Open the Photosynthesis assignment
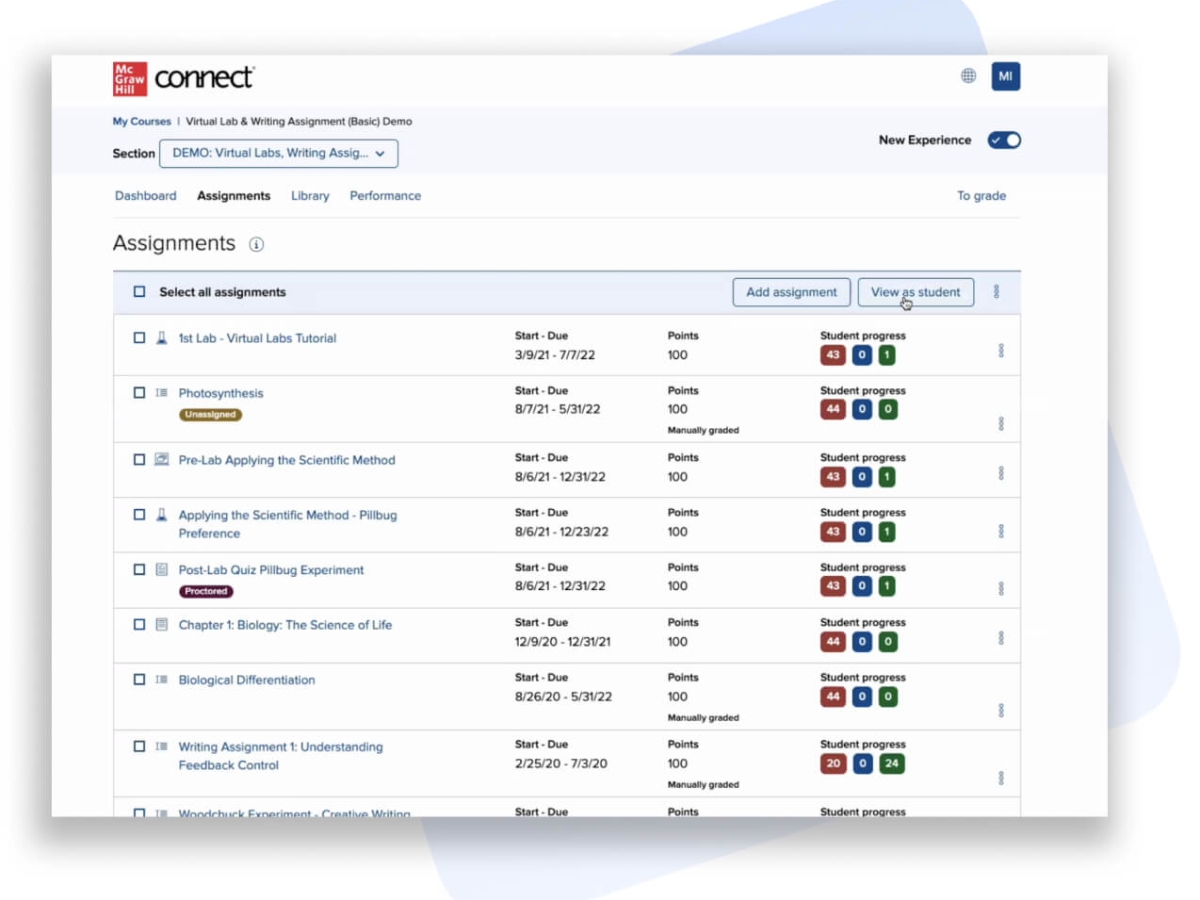The height and width of the screenshot is (900, 1200). coord(221,393)
